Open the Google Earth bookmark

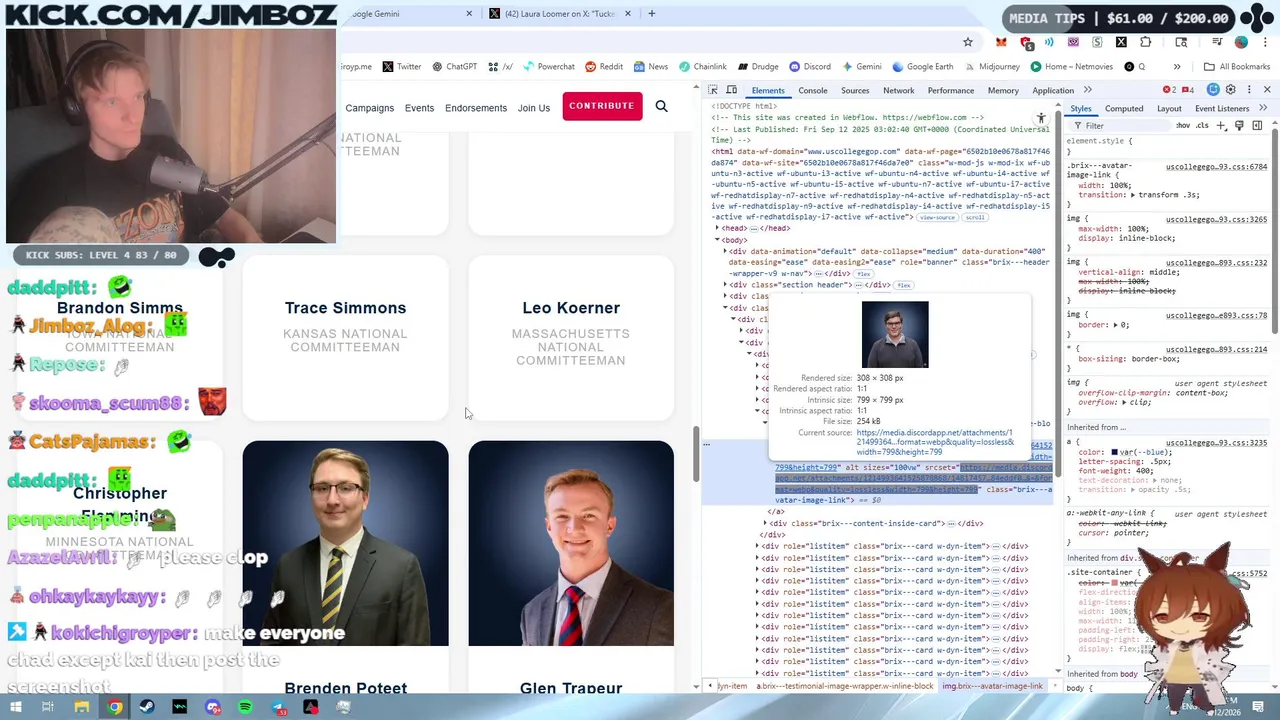click(922, 67)
